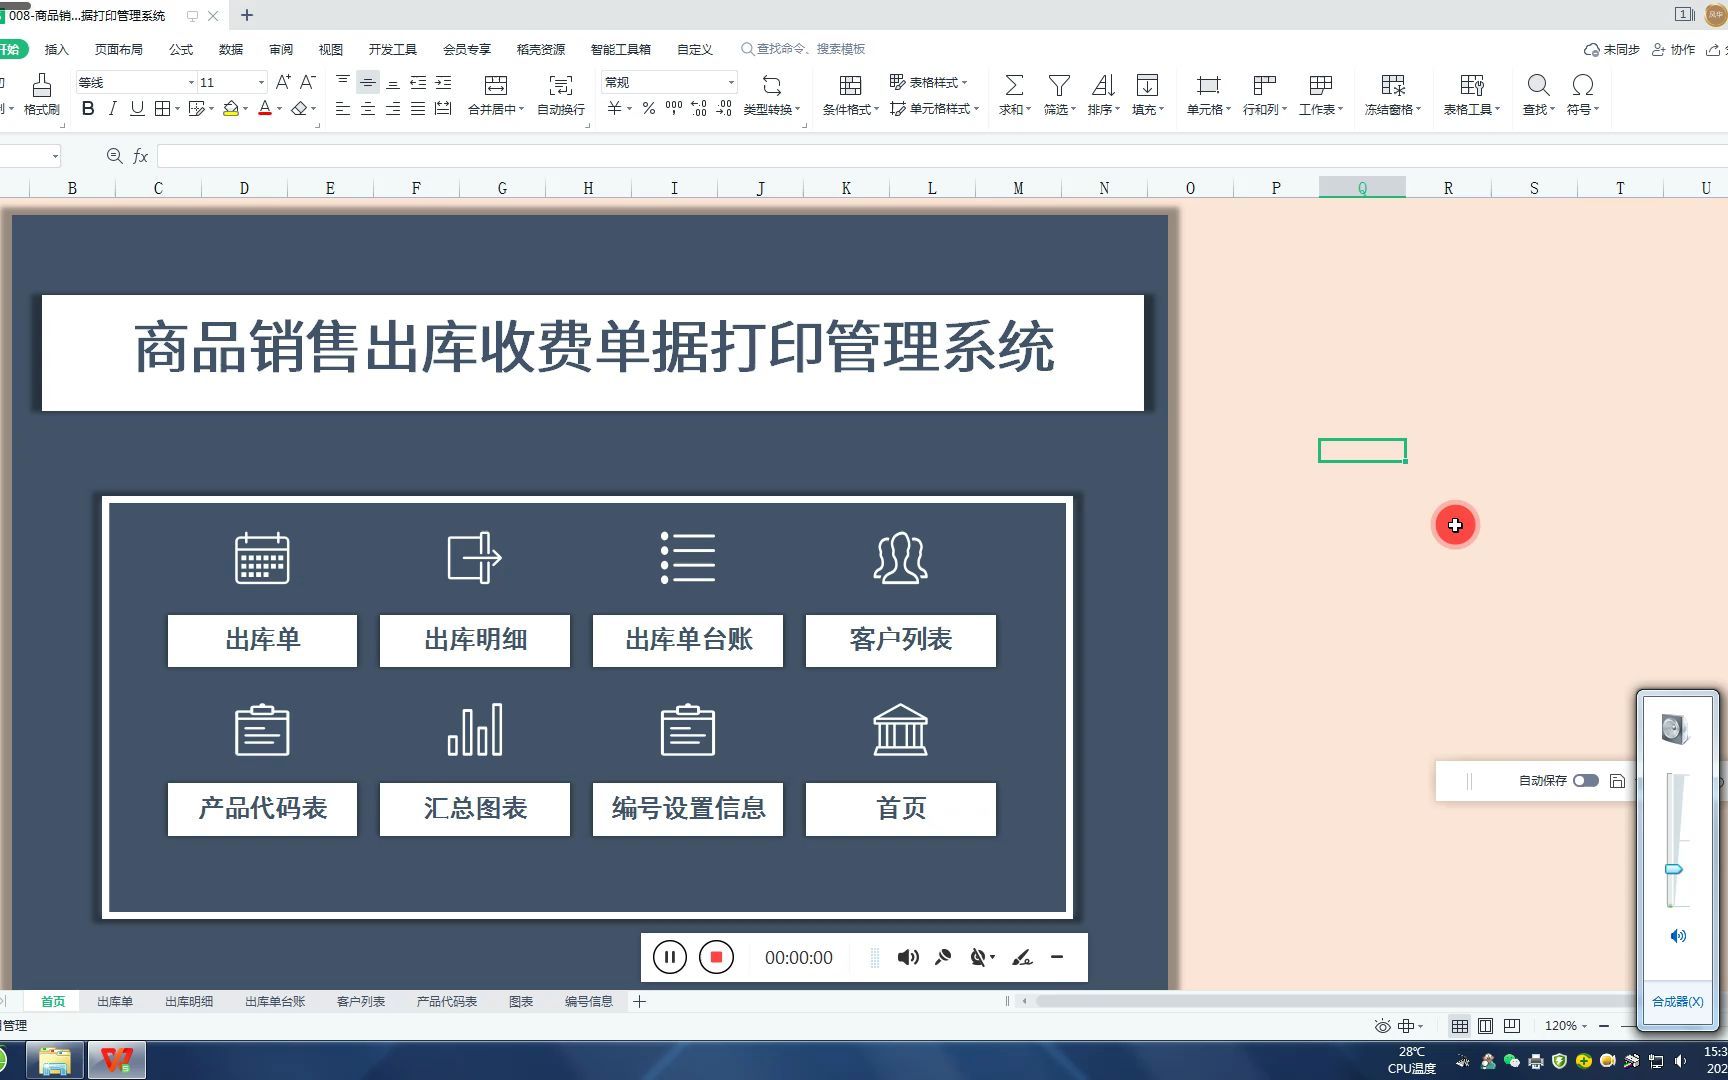Click the fx insert function icon
This screenshot has width=1728, height=1080.
point(141,156)
